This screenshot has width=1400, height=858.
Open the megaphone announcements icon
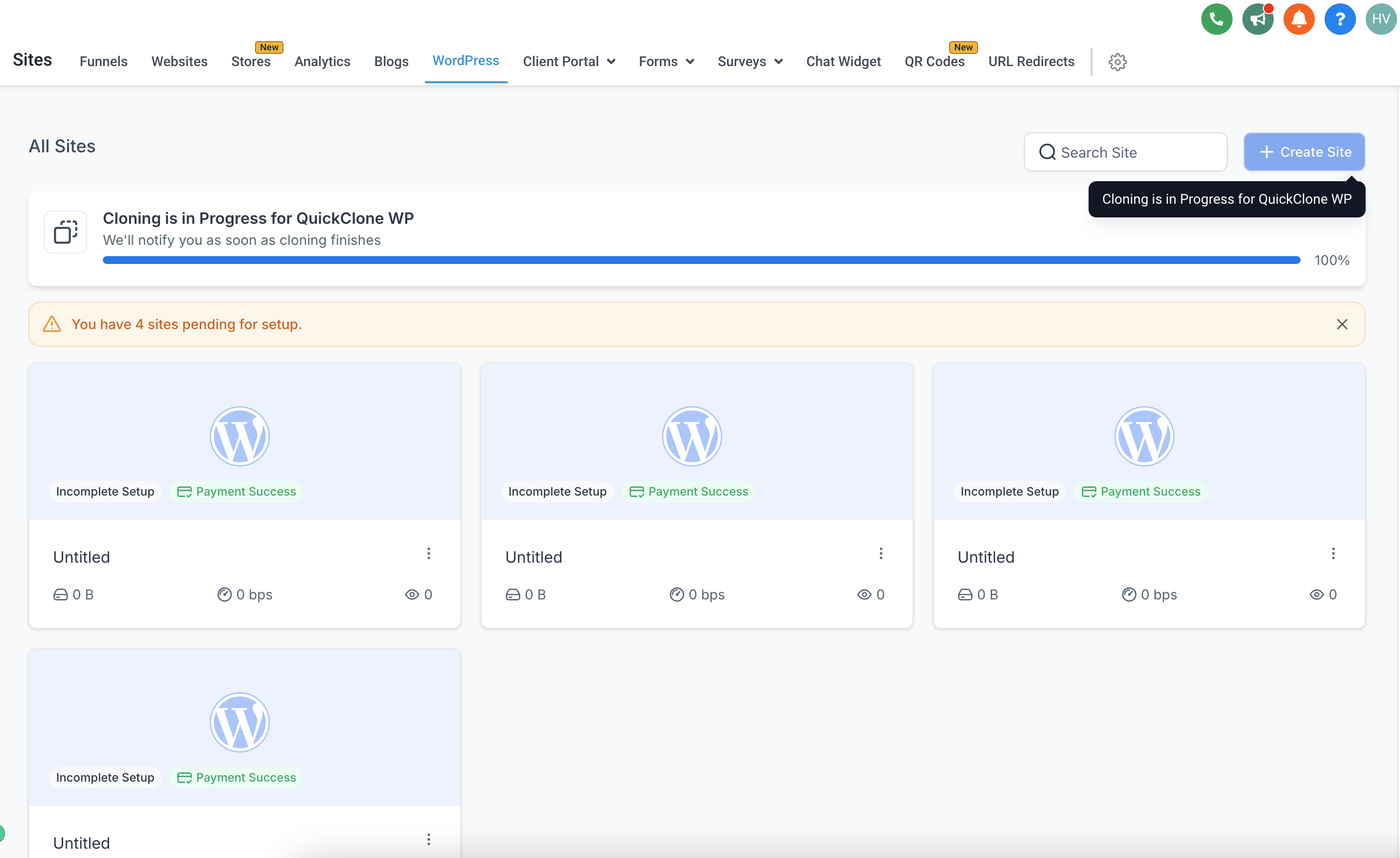pyautogui.click(x=1257, y=19)
